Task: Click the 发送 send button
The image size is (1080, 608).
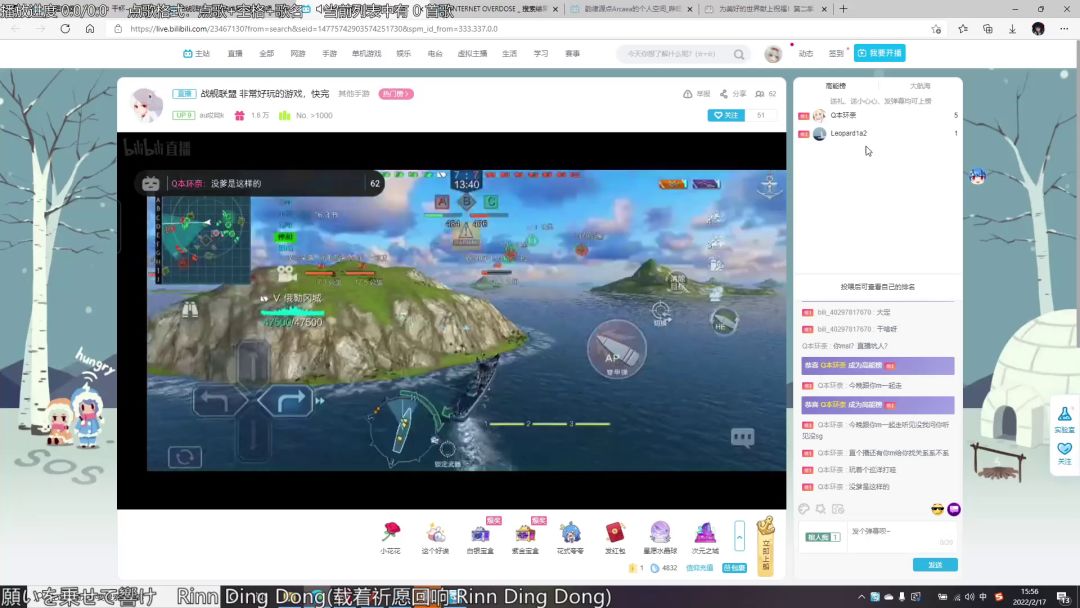Action: point(935,565)
